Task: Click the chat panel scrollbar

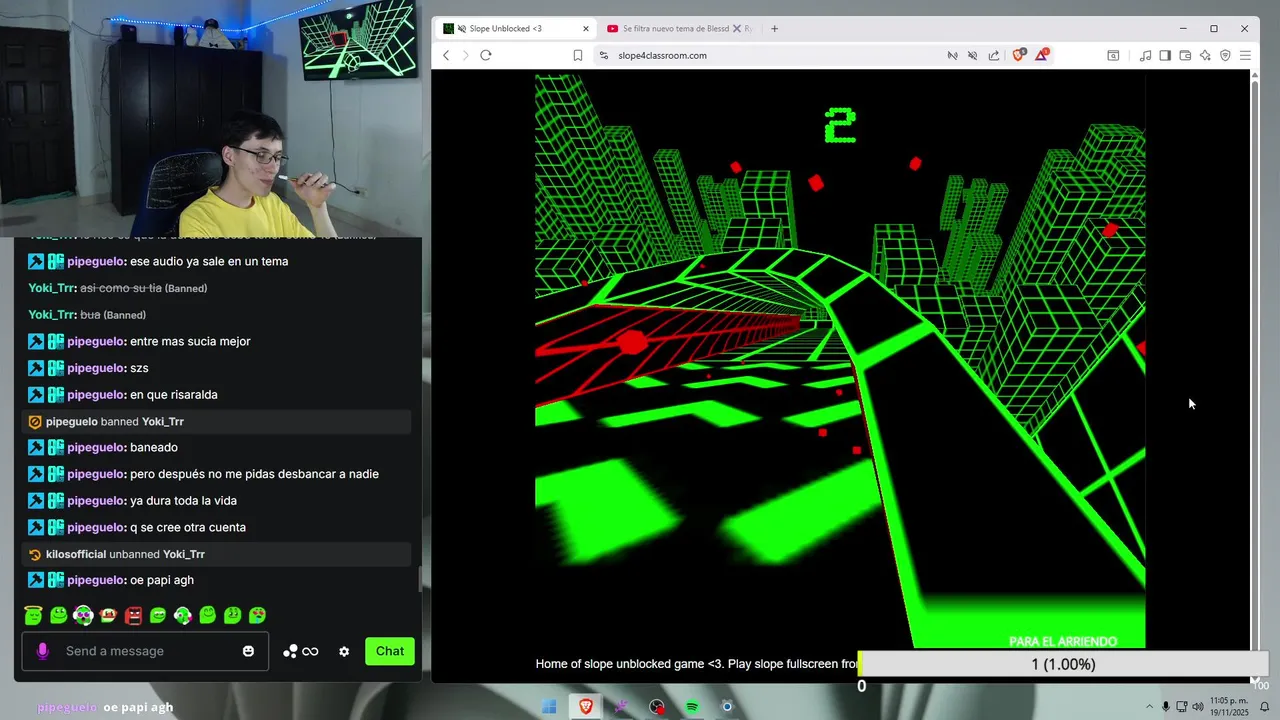Action: coord(420,578)
